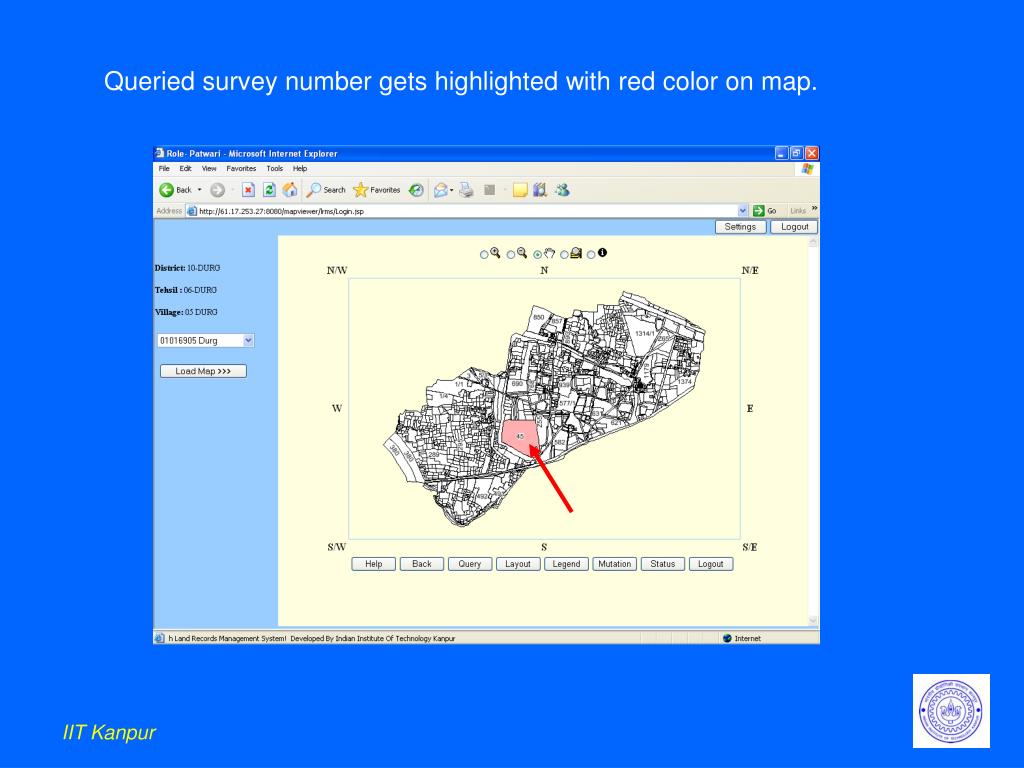Expand the Back button dropdown arrow

(198, 189)
